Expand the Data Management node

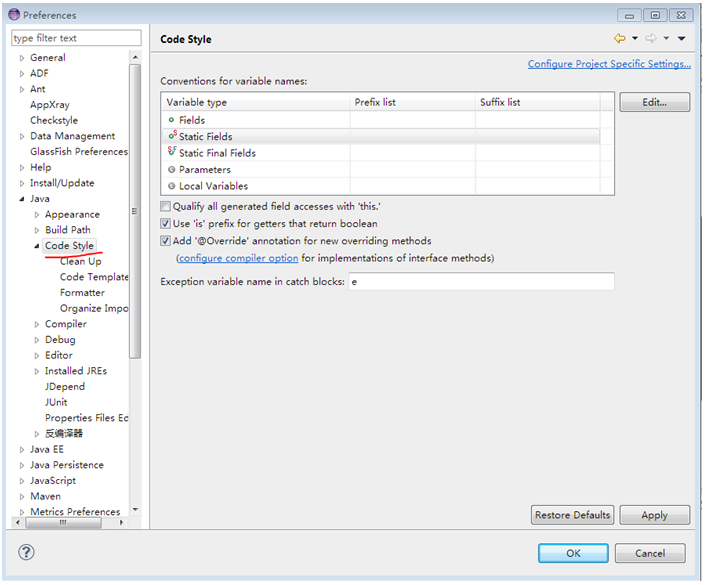[x=22, y=136]
